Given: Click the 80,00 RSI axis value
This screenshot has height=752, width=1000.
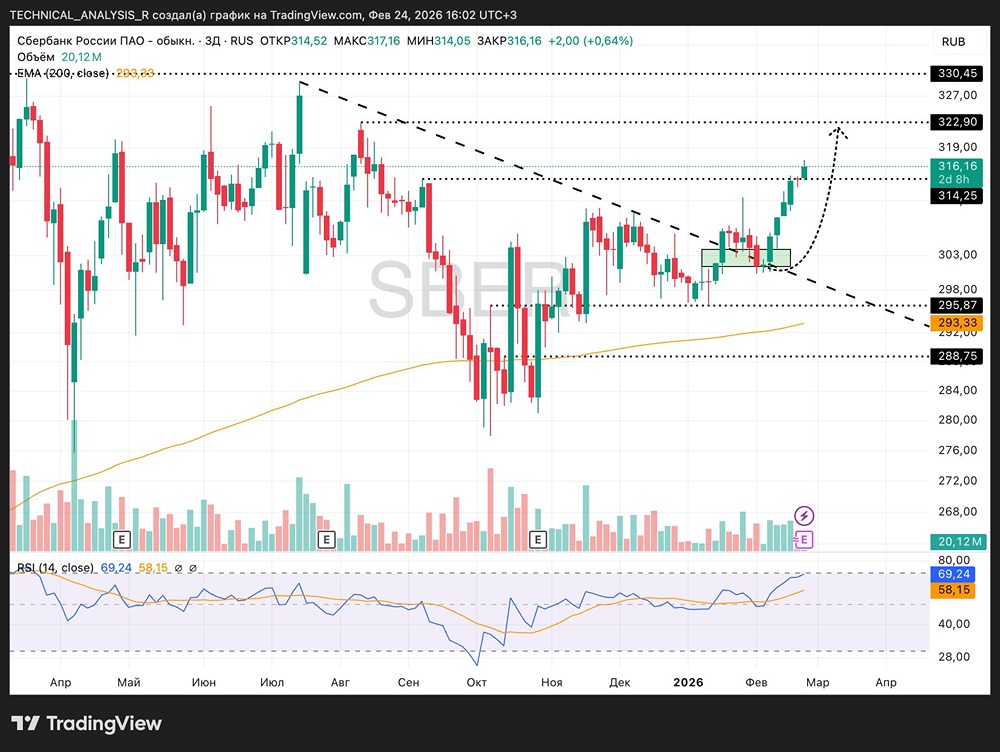Looking at the screenshot, I should 954,559.
